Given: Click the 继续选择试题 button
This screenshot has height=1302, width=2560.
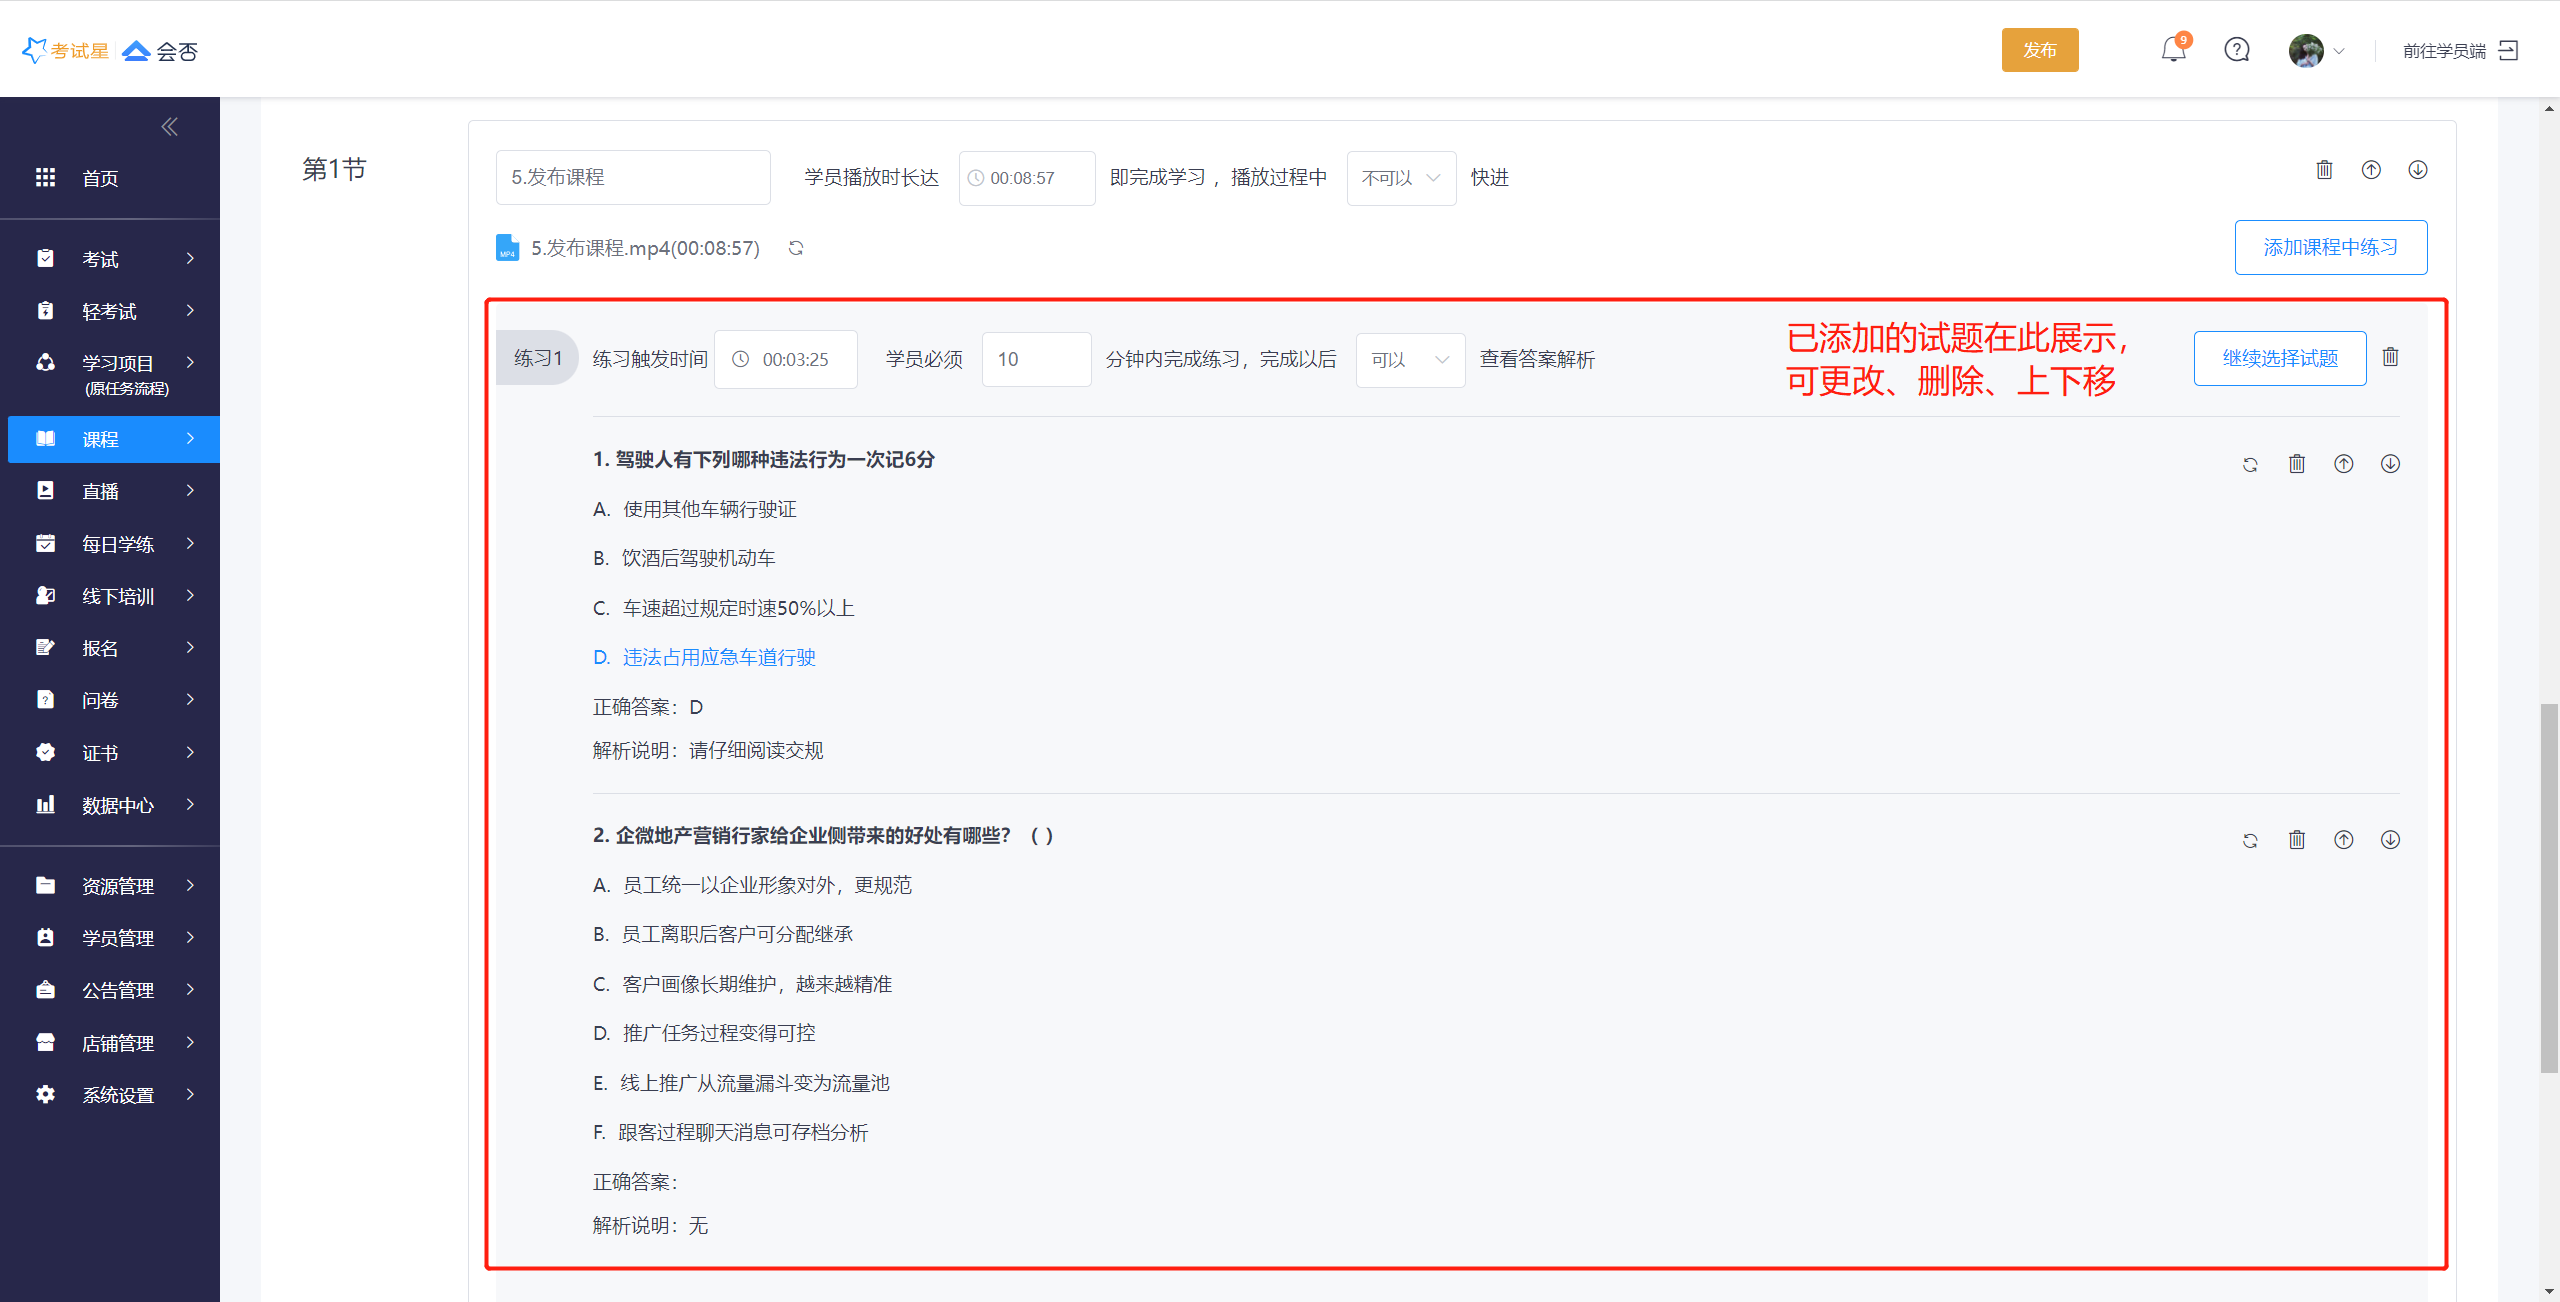Looking at the screenshot, I should (x=2279, y=358).
